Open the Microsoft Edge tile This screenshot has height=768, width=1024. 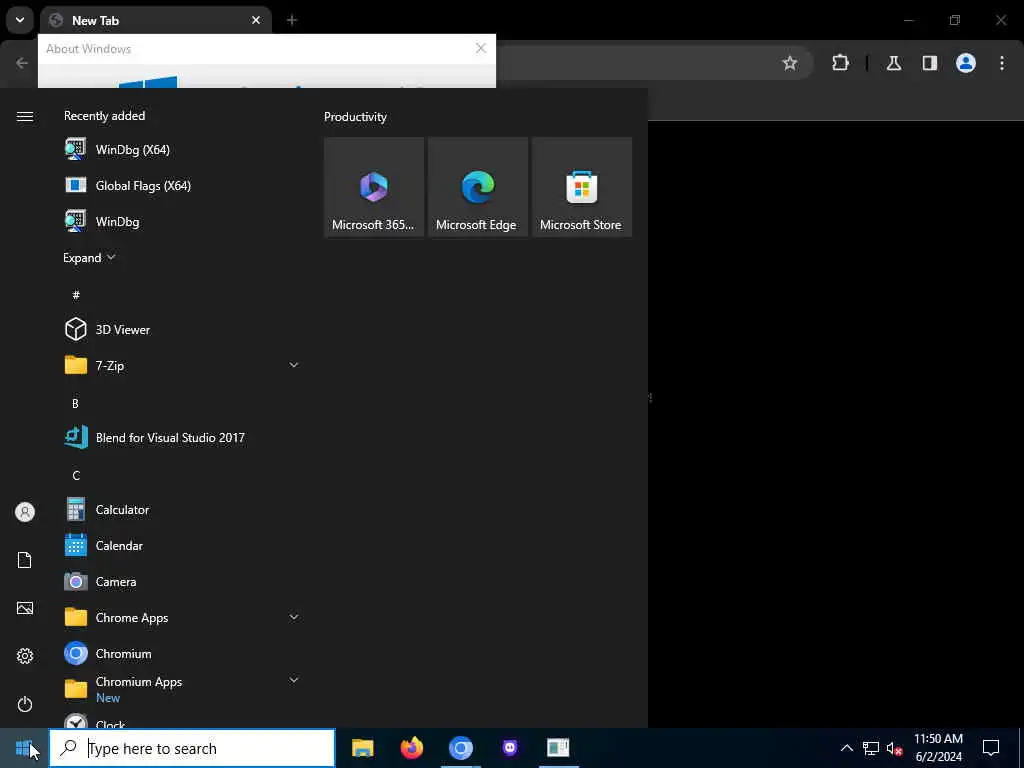click(x=477, y=187)
